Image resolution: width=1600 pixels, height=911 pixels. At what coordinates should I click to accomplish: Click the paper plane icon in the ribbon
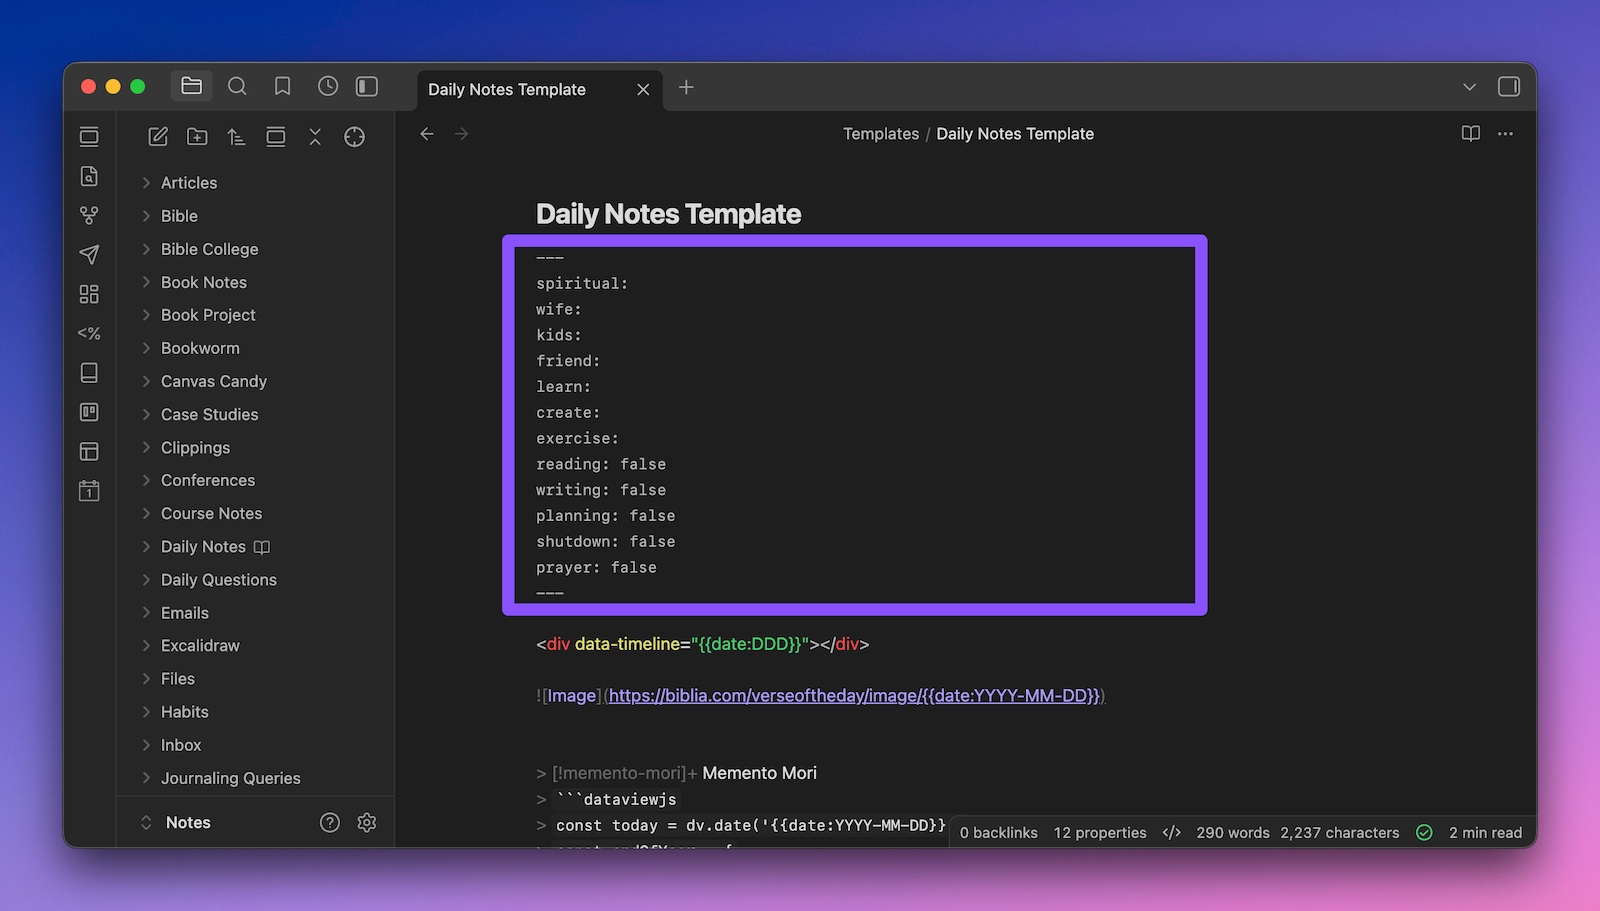tap(89, 255)
